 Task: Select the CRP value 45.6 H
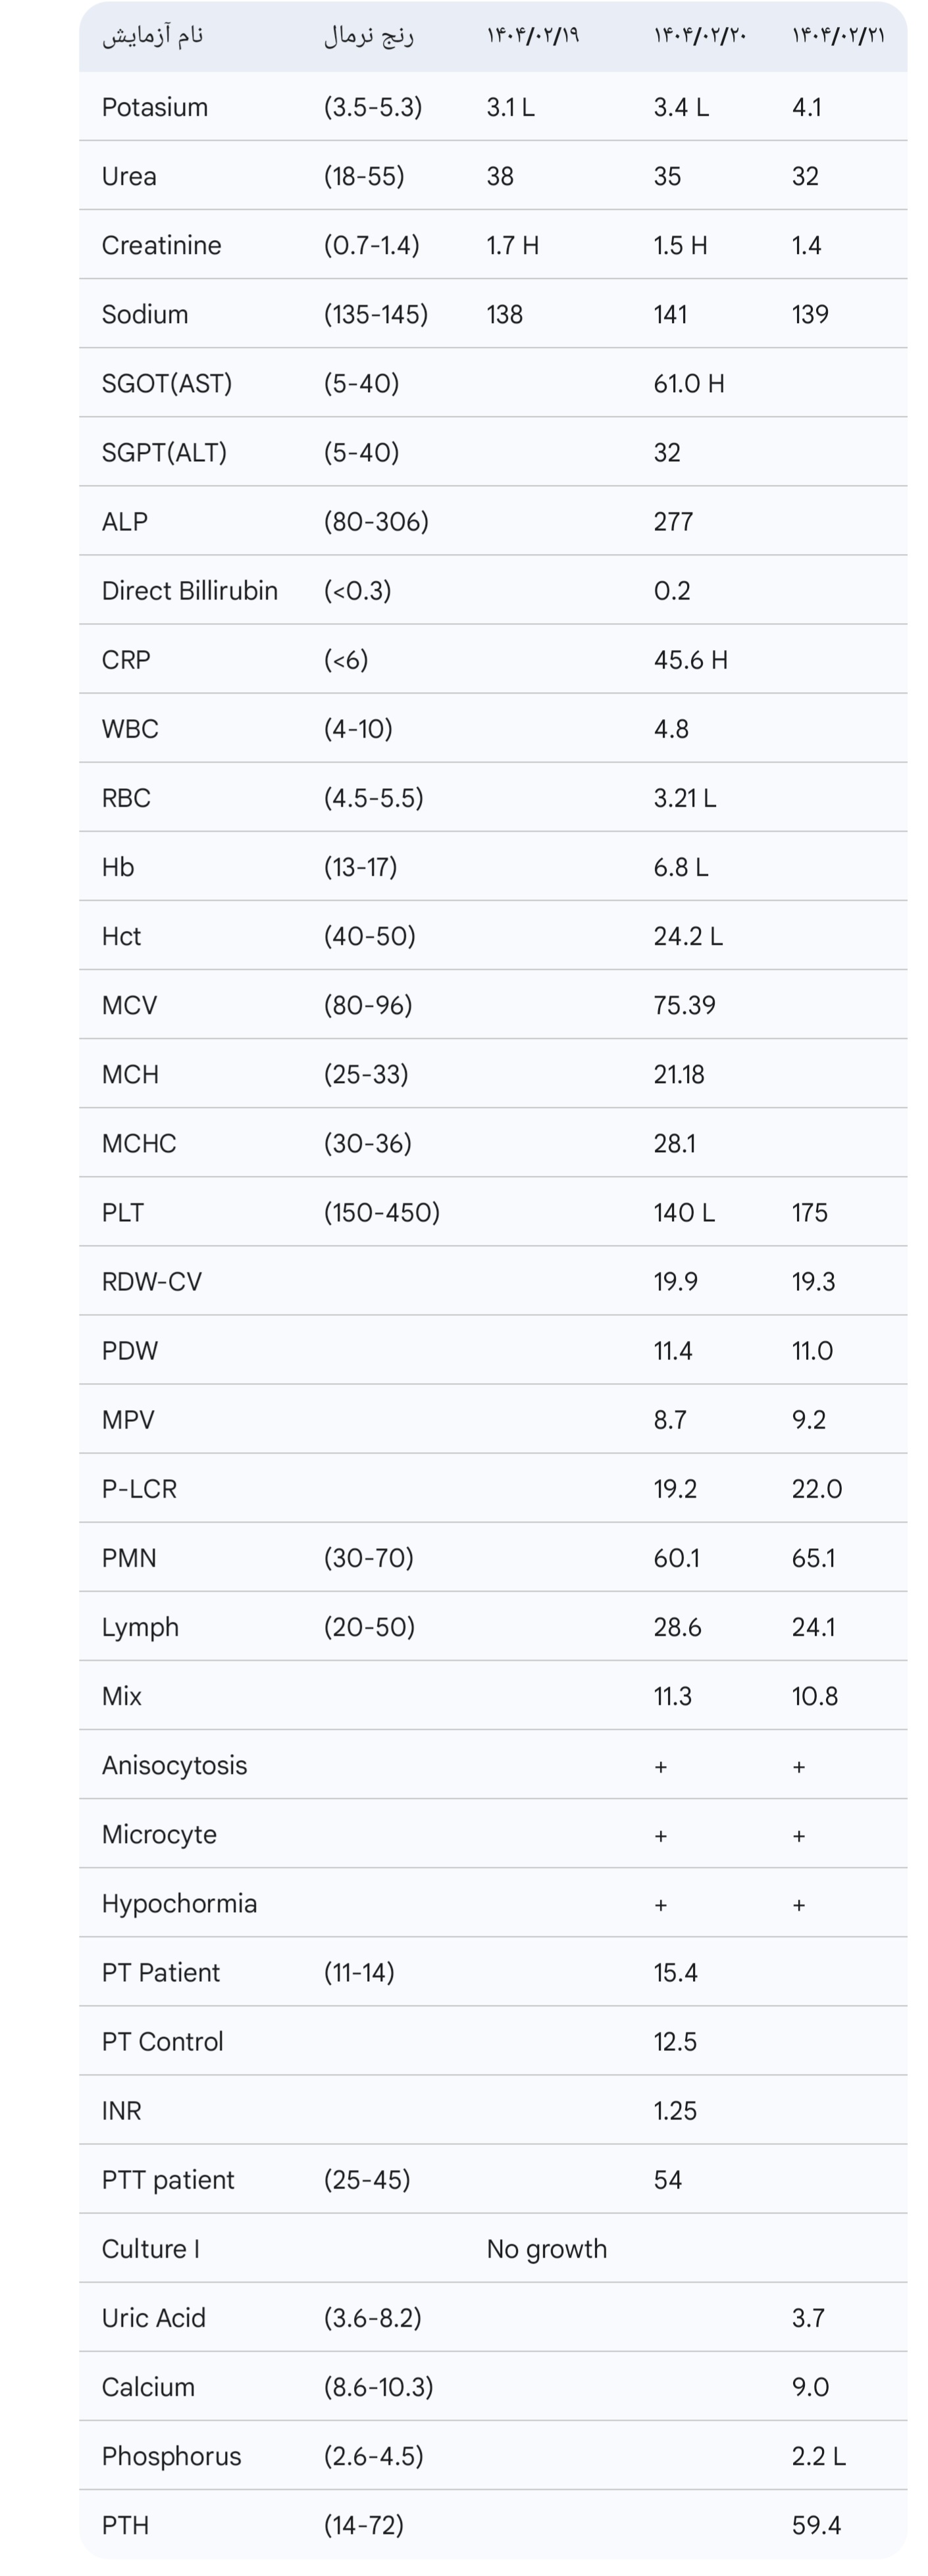tap(691, 660)
